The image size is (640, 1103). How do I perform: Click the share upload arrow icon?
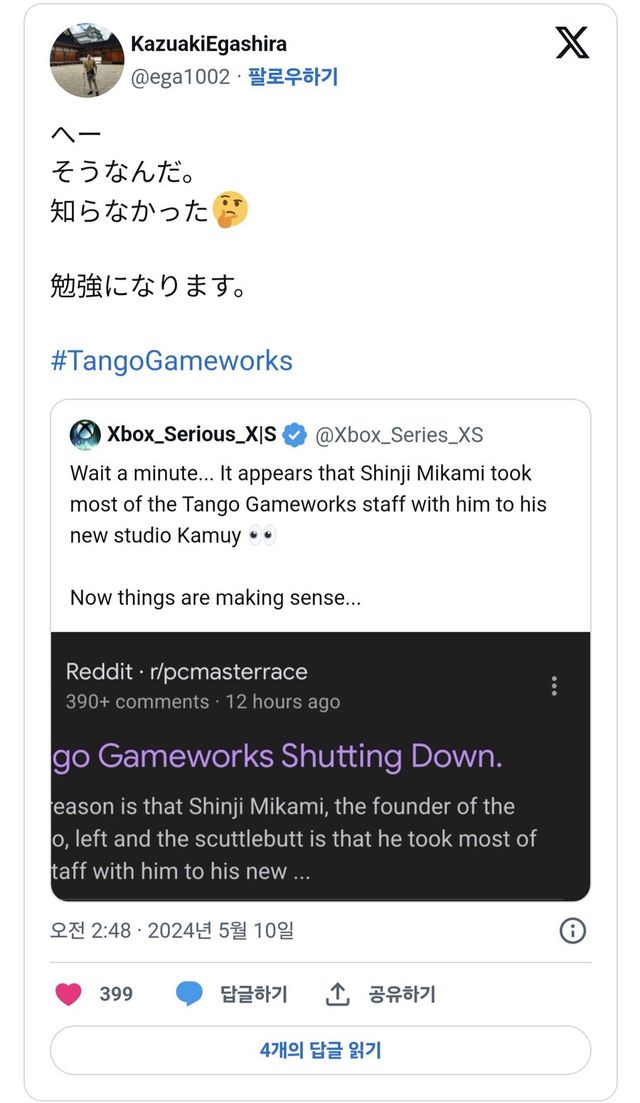tap(338, 994)
